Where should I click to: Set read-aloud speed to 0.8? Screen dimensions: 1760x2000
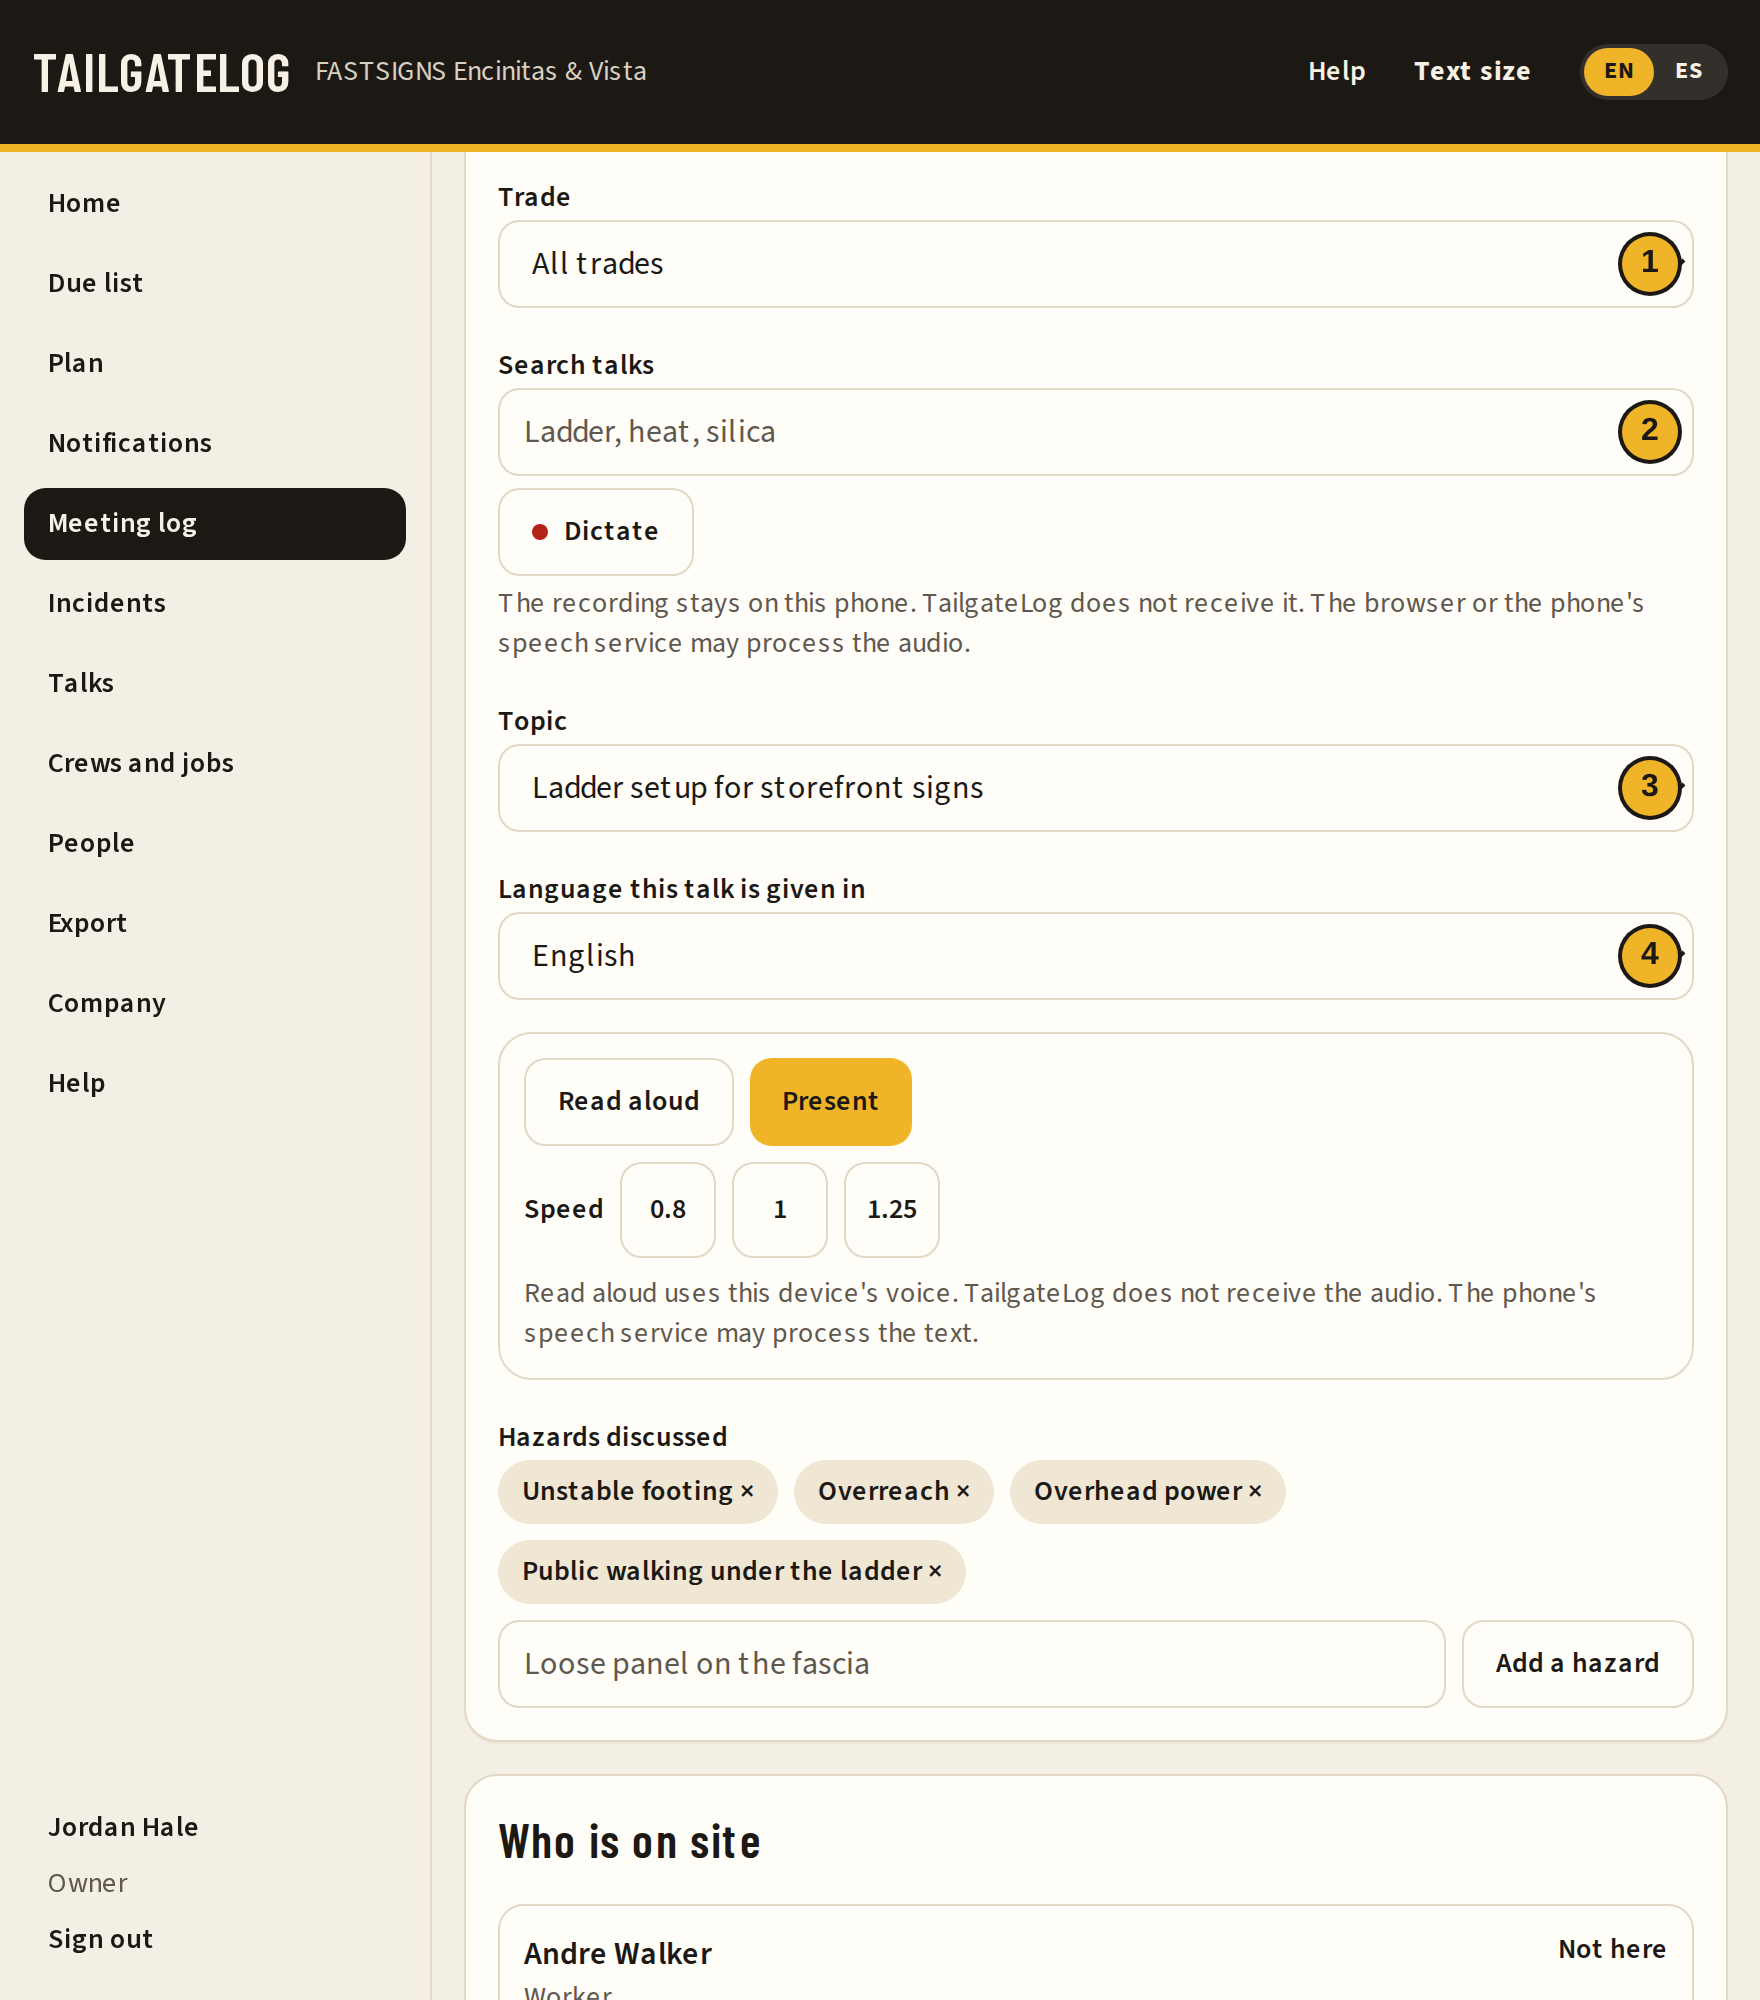668,1210
